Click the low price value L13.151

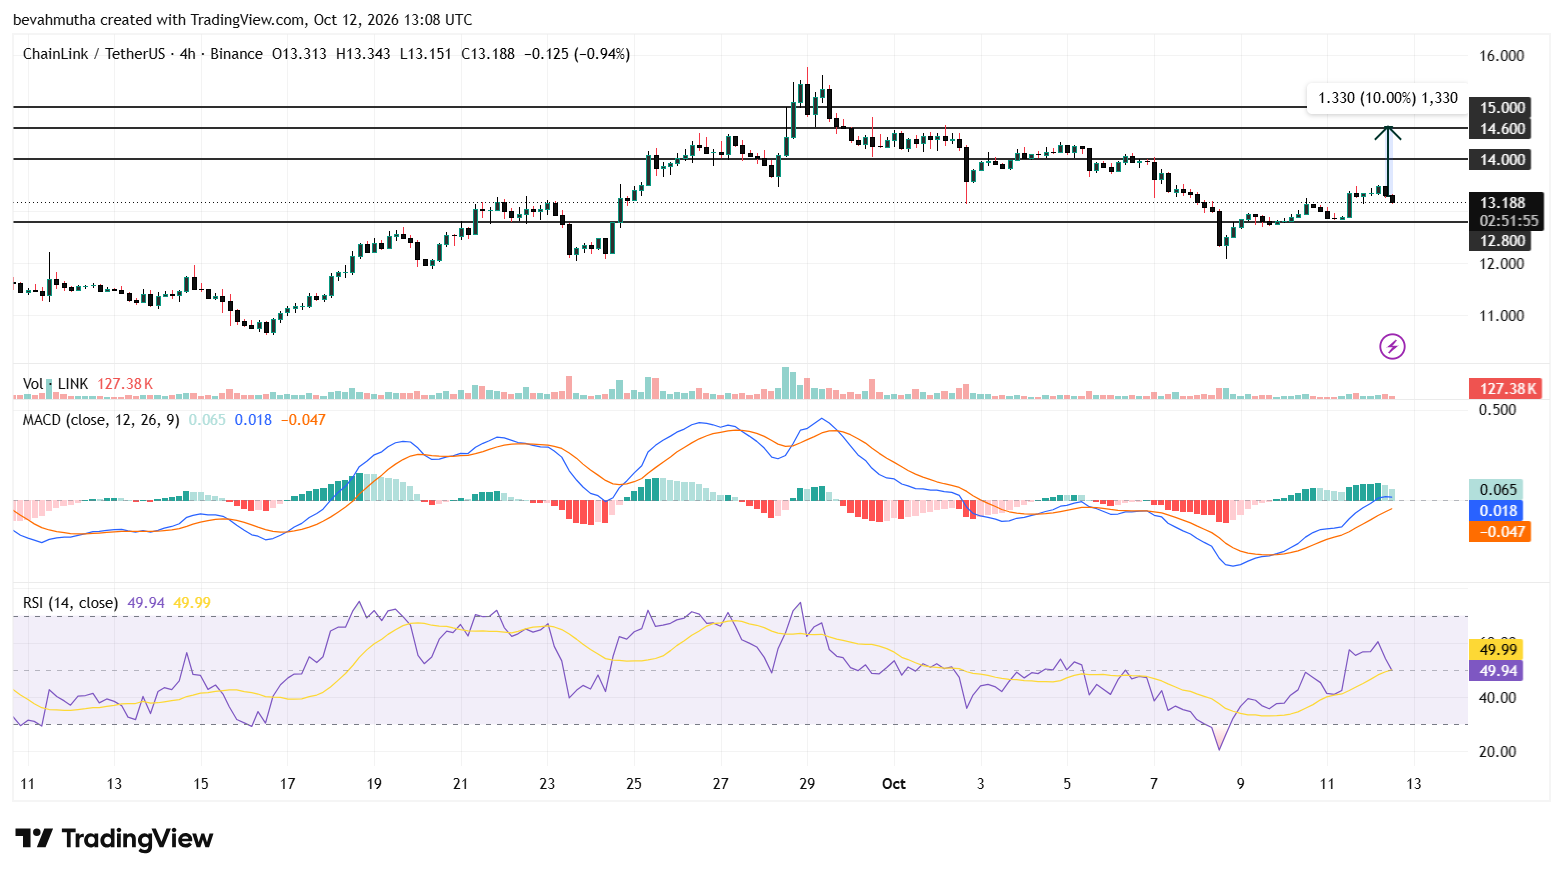click(425, 54)
